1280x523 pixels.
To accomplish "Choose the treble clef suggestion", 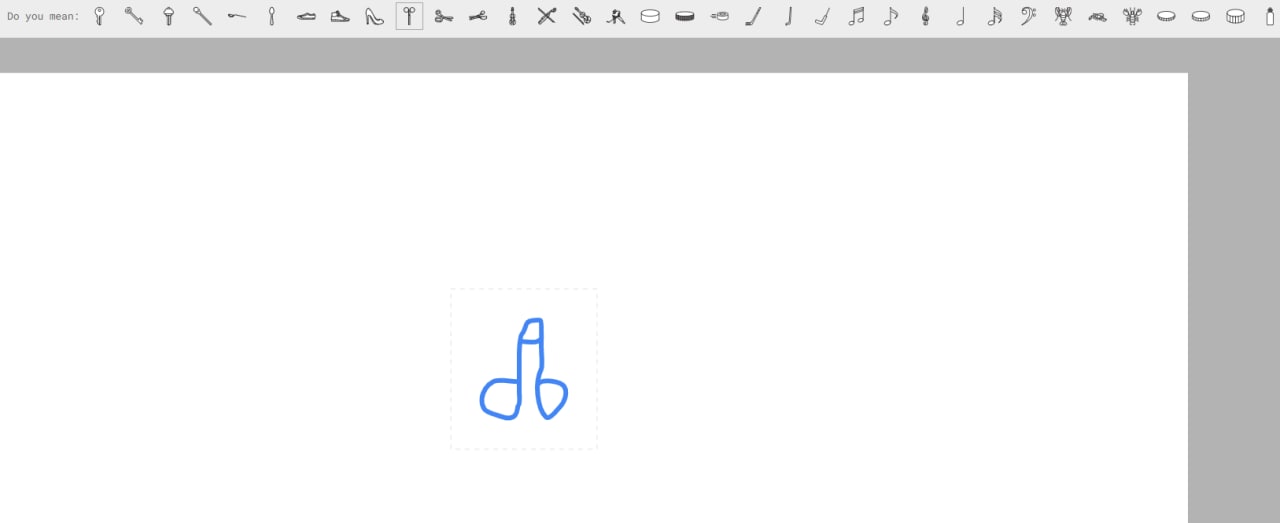I will point(925,16).
